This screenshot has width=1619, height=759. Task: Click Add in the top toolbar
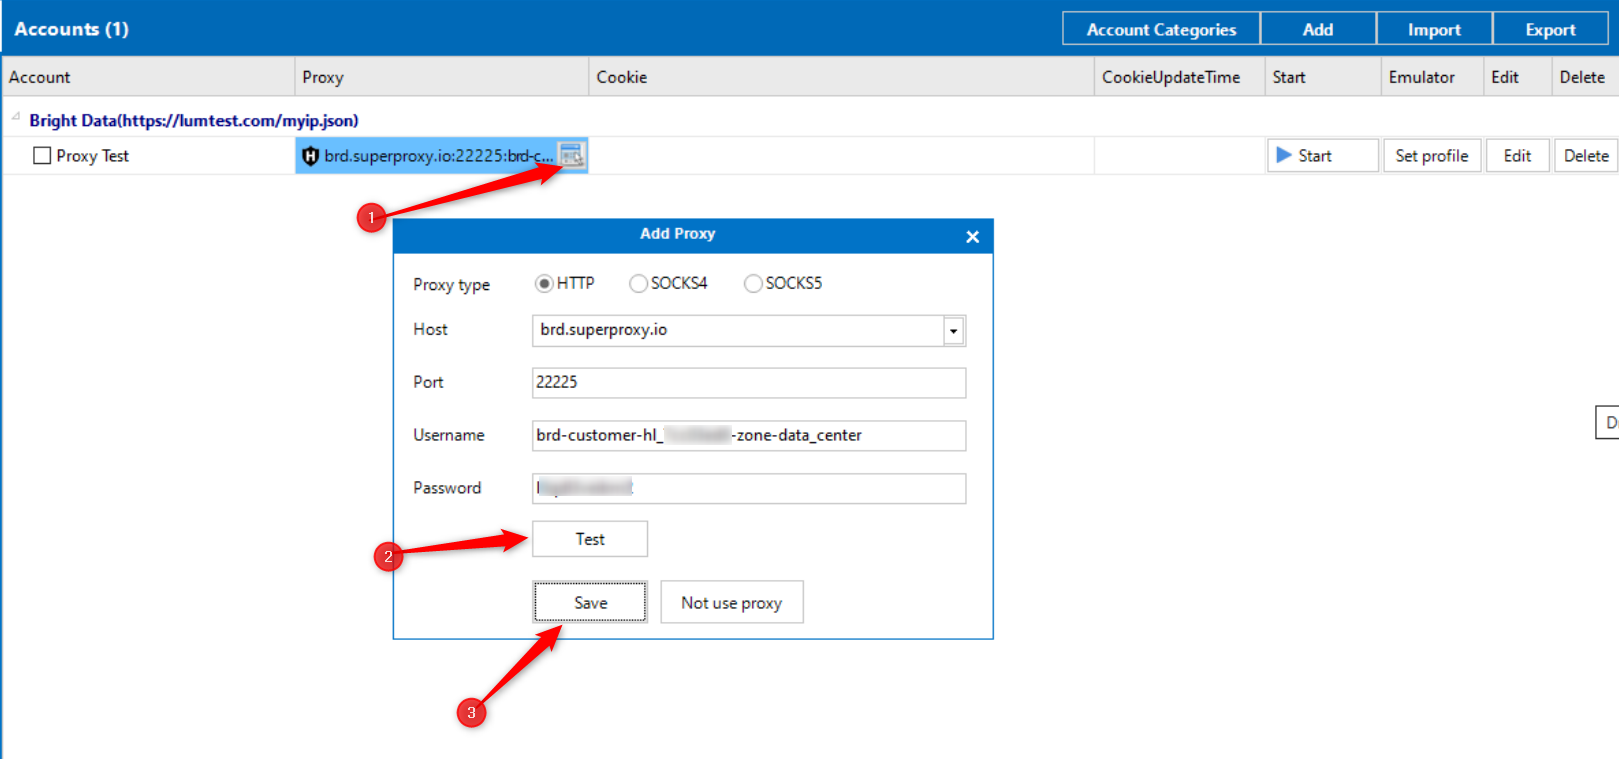[1317, 30]
